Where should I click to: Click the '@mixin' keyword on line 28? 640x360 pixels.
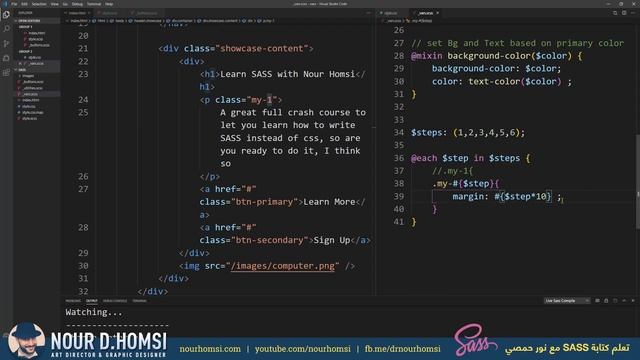[426, 56]
